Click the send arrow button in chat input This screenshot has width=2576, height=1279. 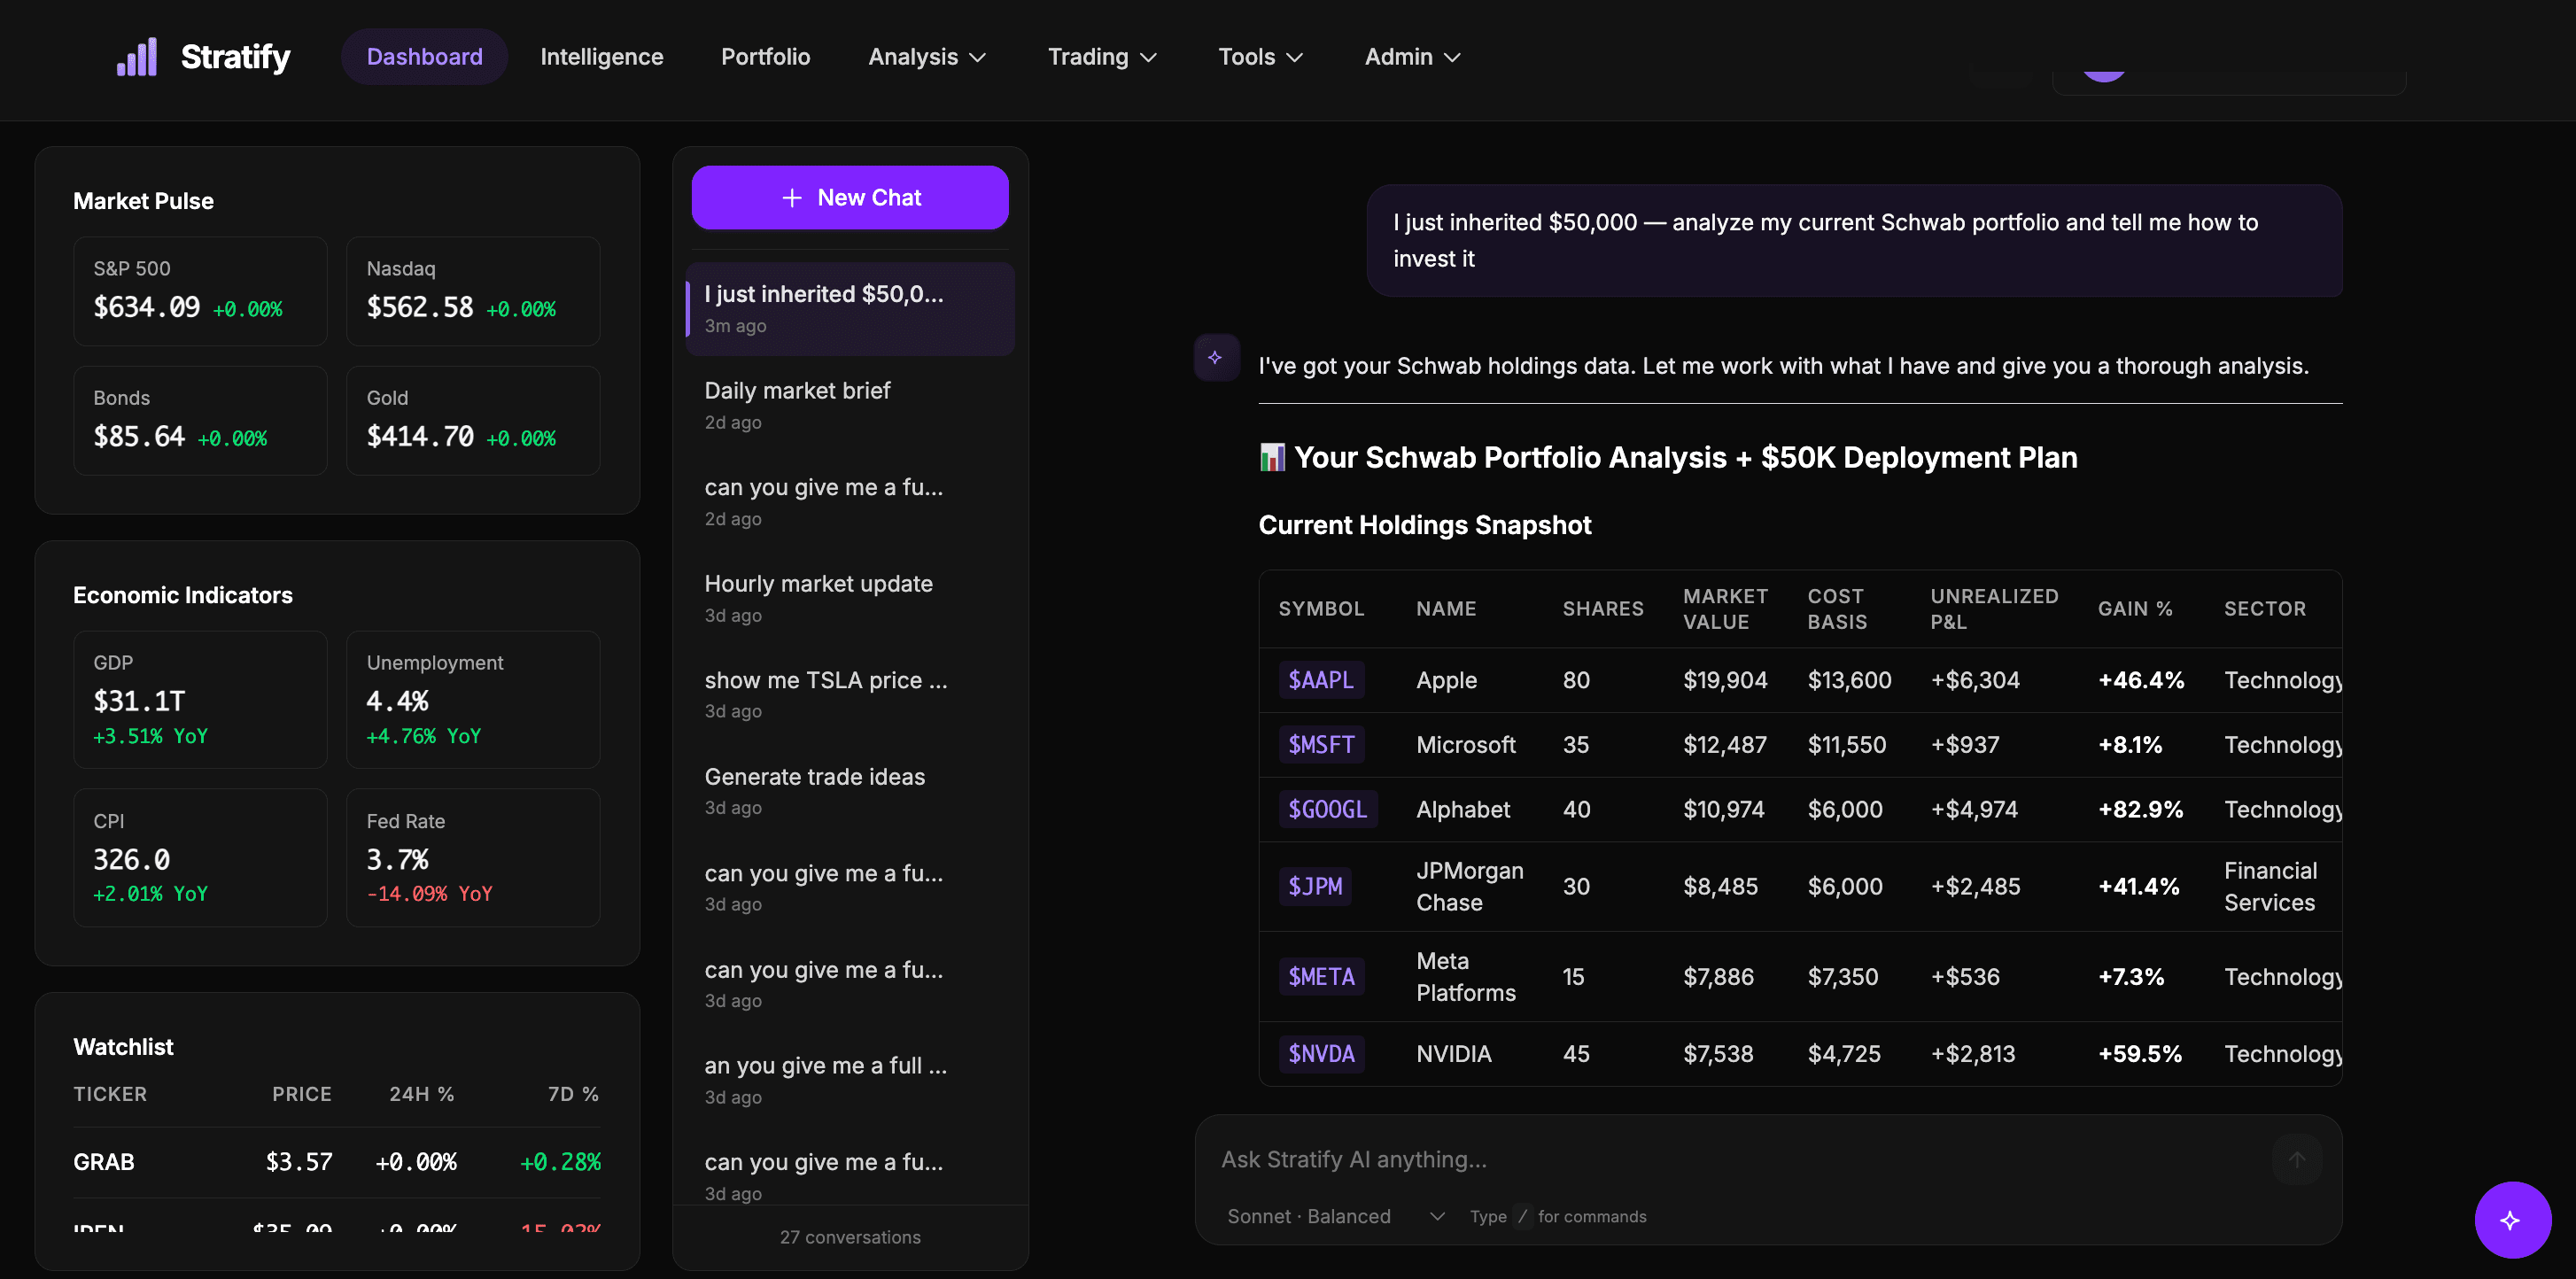pos(2297,1159)
